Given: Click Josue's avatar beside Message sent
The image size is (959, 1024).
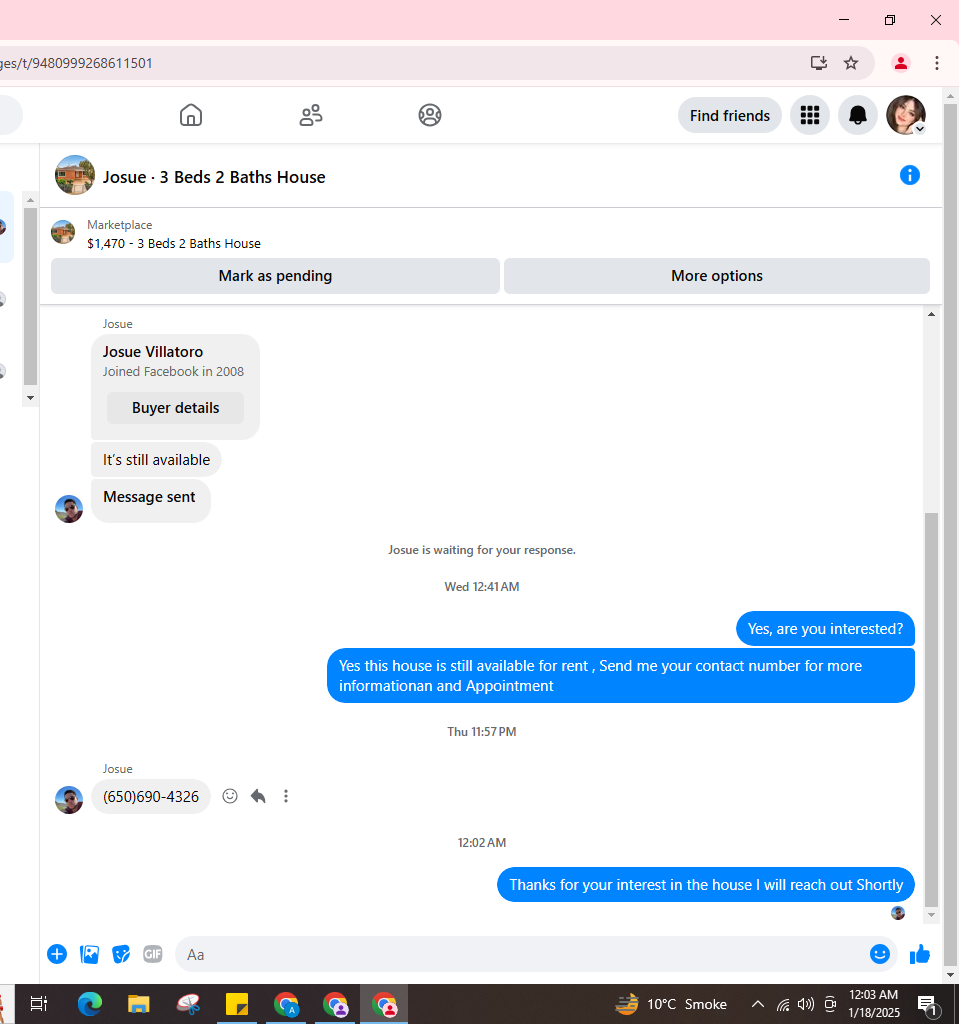Looking at the screenshot, I should pyautogui.click(x=69, y=509).
